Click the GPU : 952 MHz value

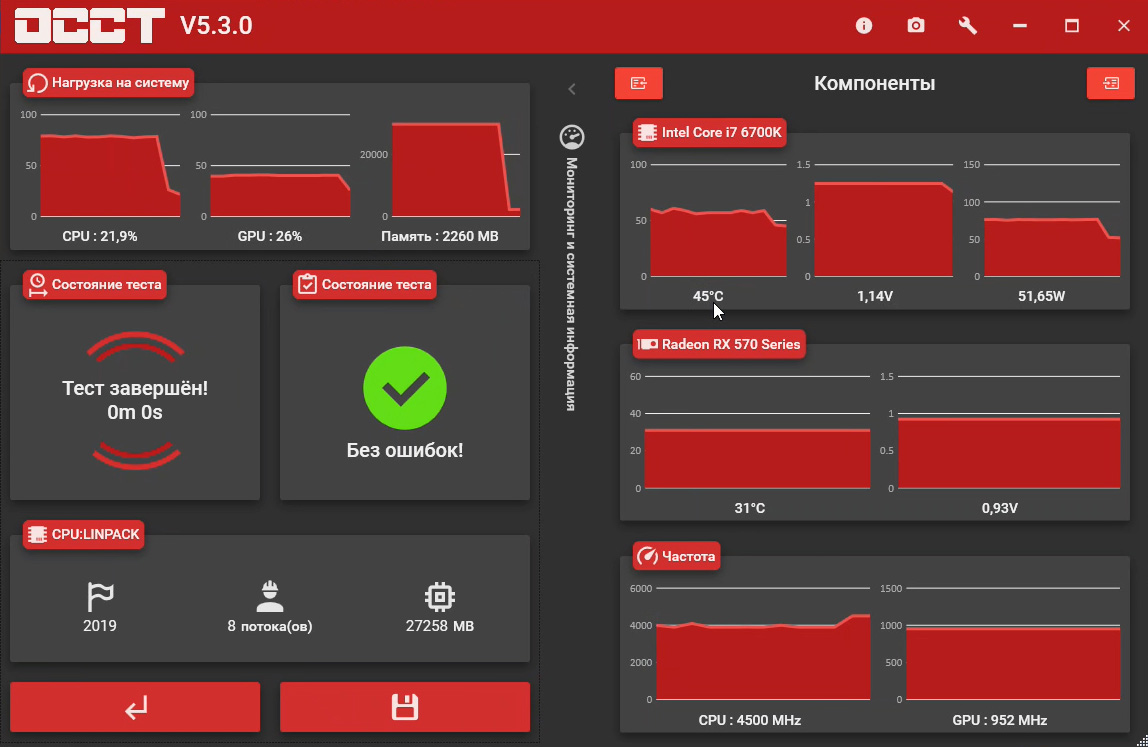[x=999, y=720]
